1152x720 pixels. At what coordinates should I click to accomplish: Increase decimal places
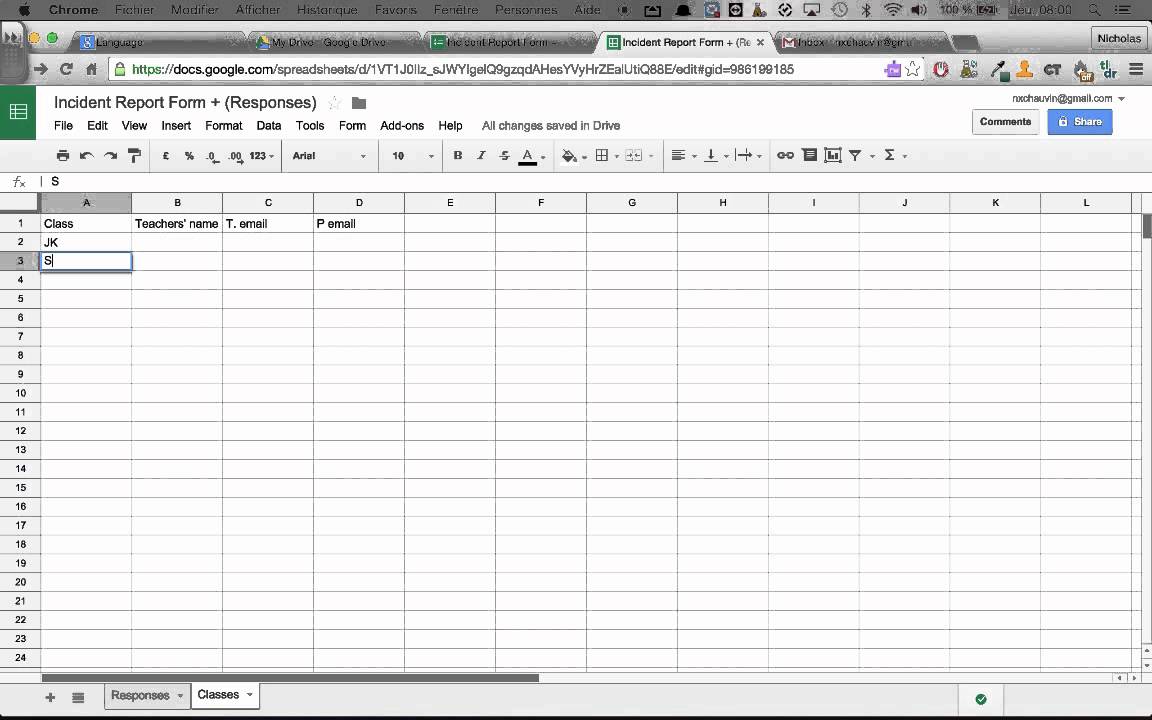(236, 156)
